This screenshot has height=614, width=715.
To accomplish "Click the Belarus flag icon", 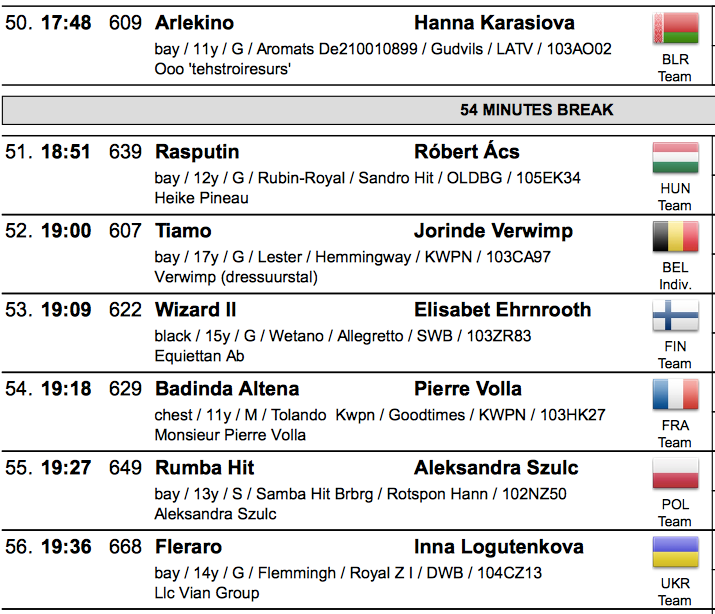I will (675, 29).
